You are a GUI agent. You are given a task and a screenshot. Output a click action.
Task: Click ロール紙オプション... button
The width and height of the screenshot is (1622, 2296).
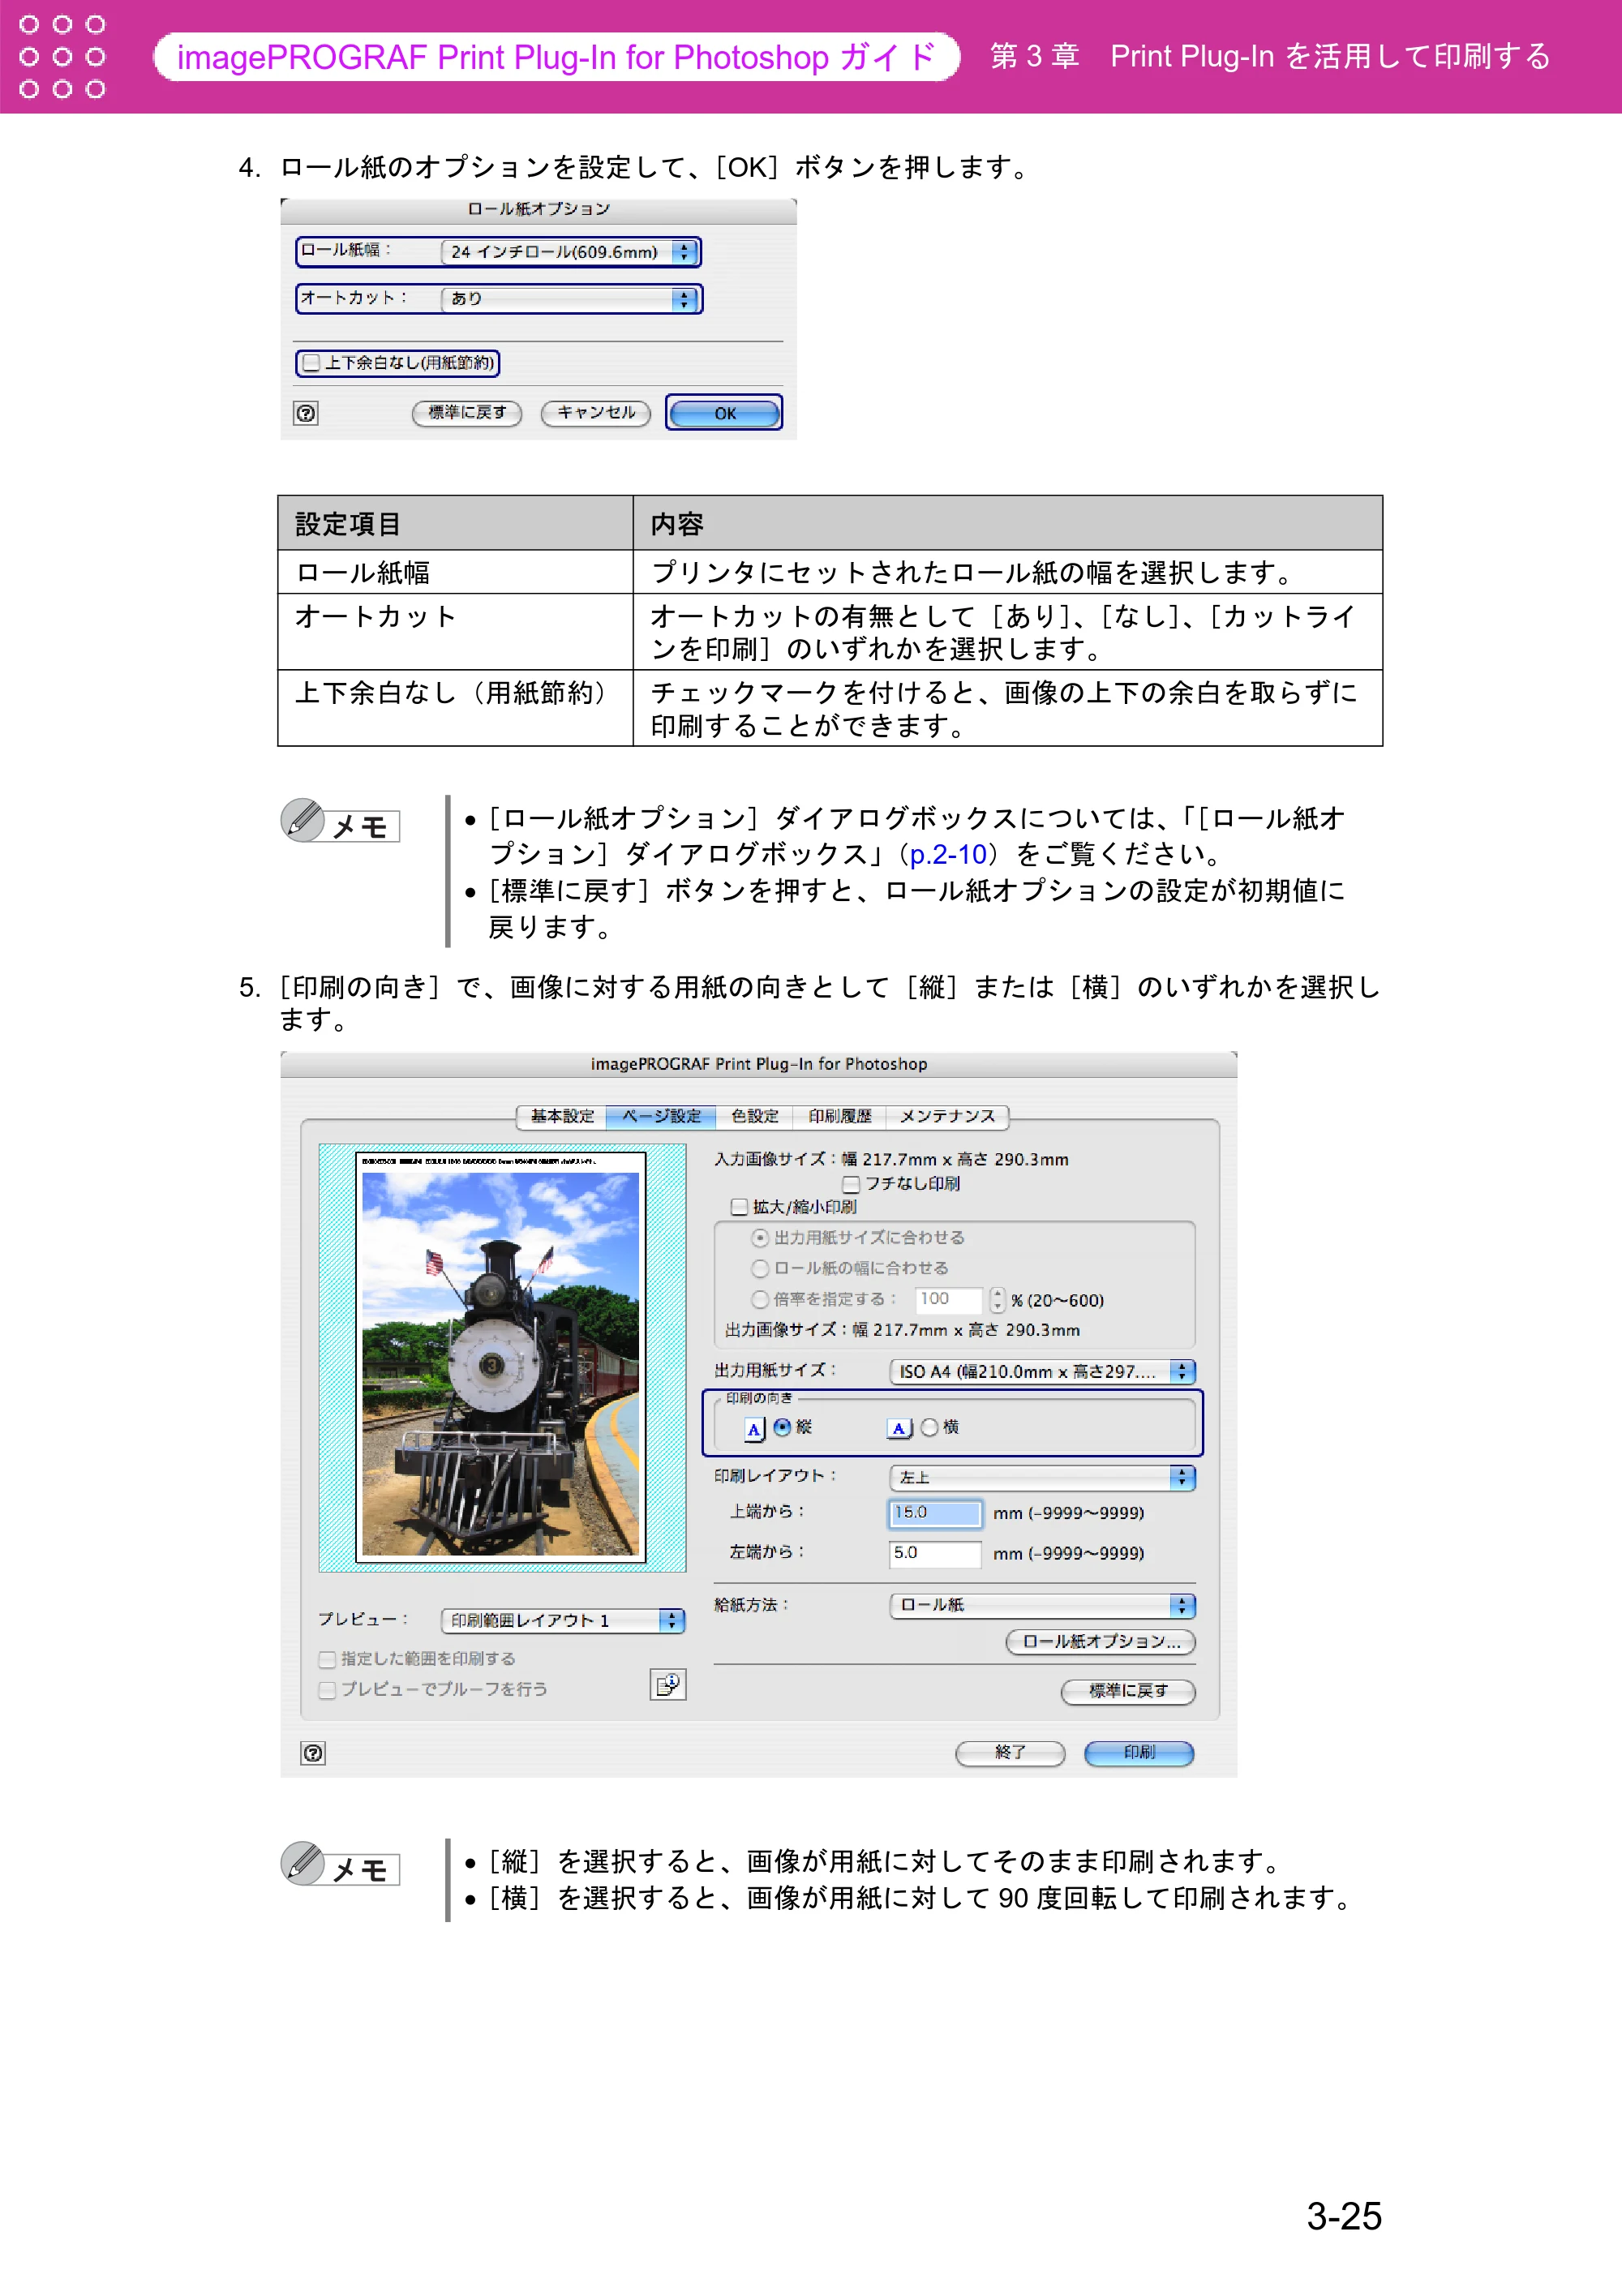[x=1101, y=1642]
